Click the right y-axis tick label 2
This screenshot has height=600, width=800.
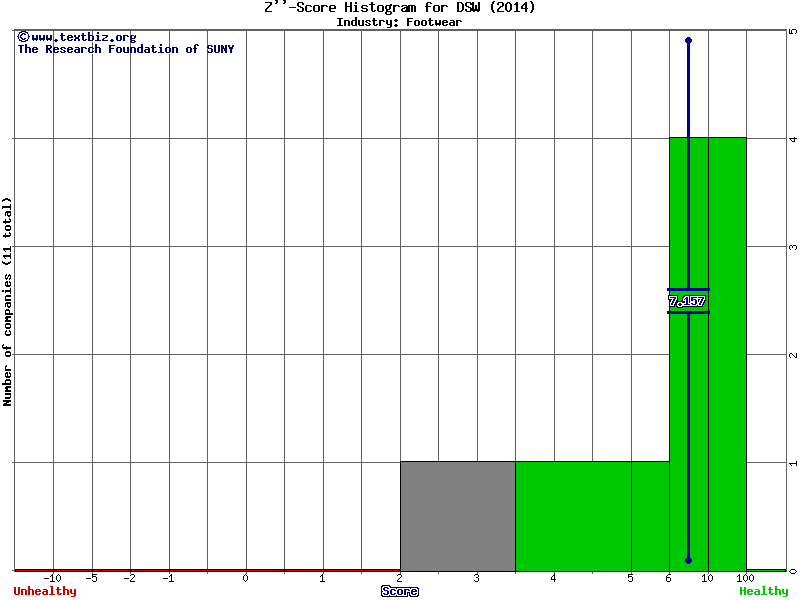click(793, 355)
